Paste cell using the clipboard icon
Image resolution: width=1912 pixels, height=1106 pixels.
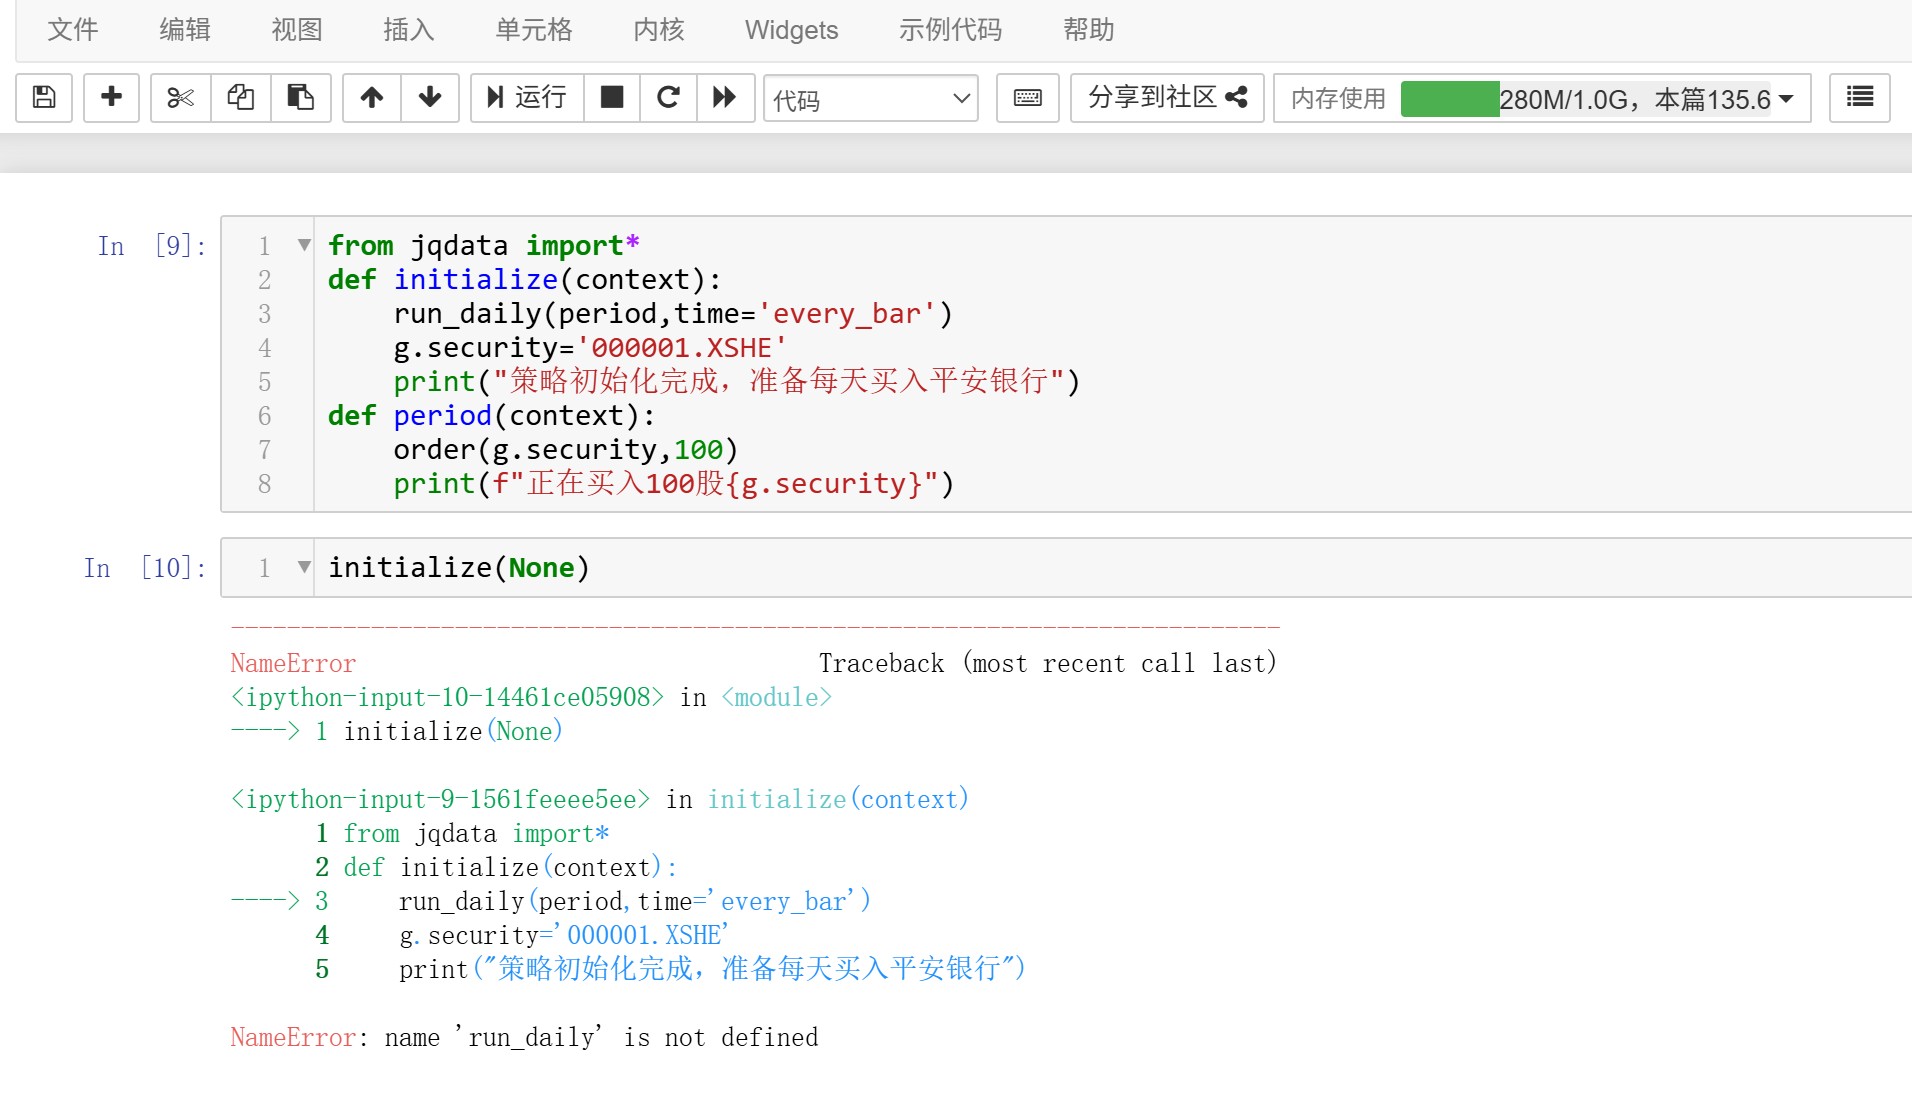(300, 97)
